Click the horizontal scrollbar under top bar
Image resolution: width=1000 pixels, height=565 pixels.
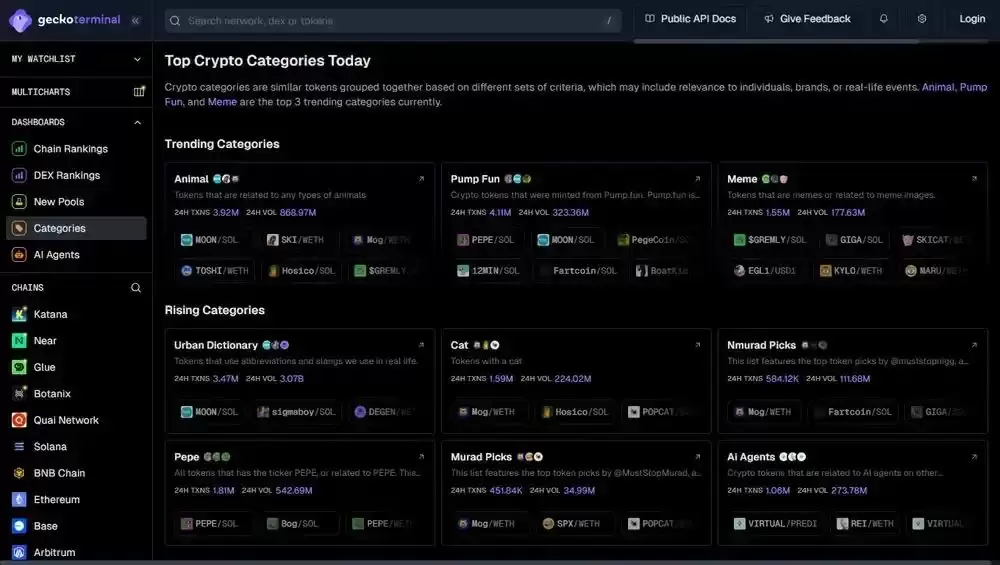776,41
